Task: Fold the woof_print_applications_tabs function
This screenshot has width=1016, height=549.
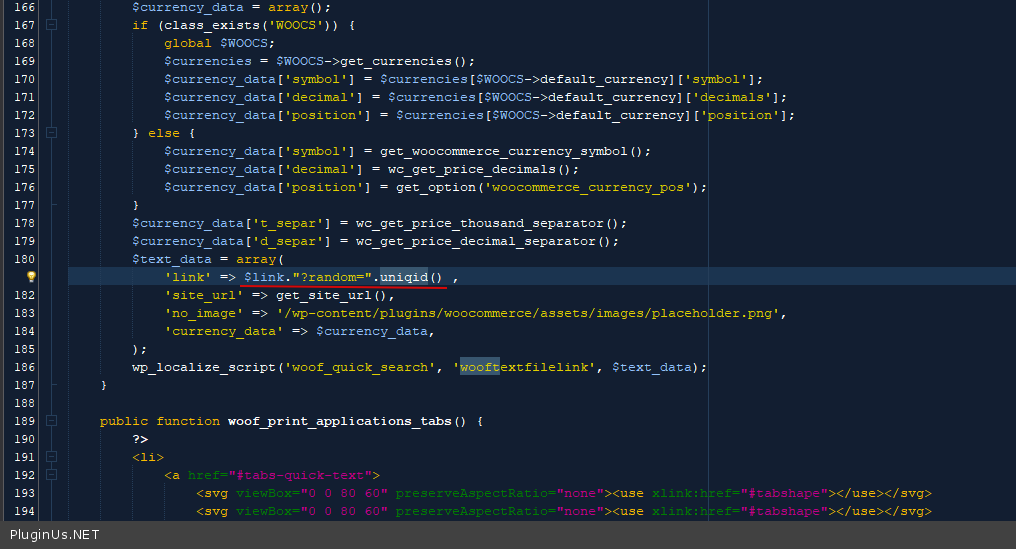Action: 51,421
